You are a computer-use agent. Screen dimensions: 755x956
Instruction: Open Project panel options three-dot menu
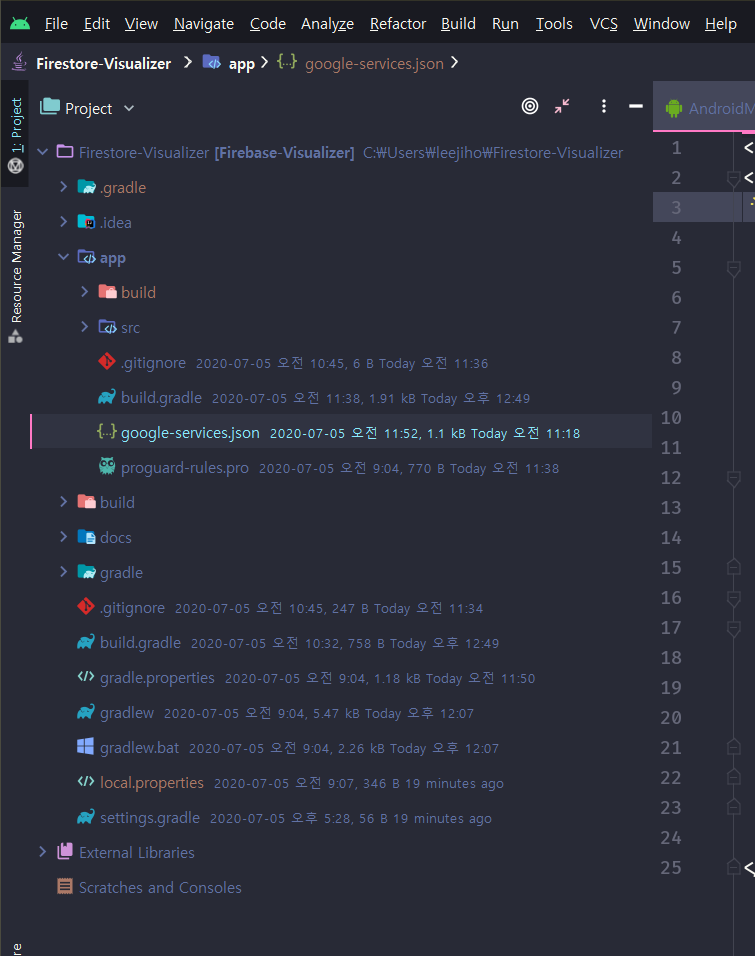click(604, 107)
